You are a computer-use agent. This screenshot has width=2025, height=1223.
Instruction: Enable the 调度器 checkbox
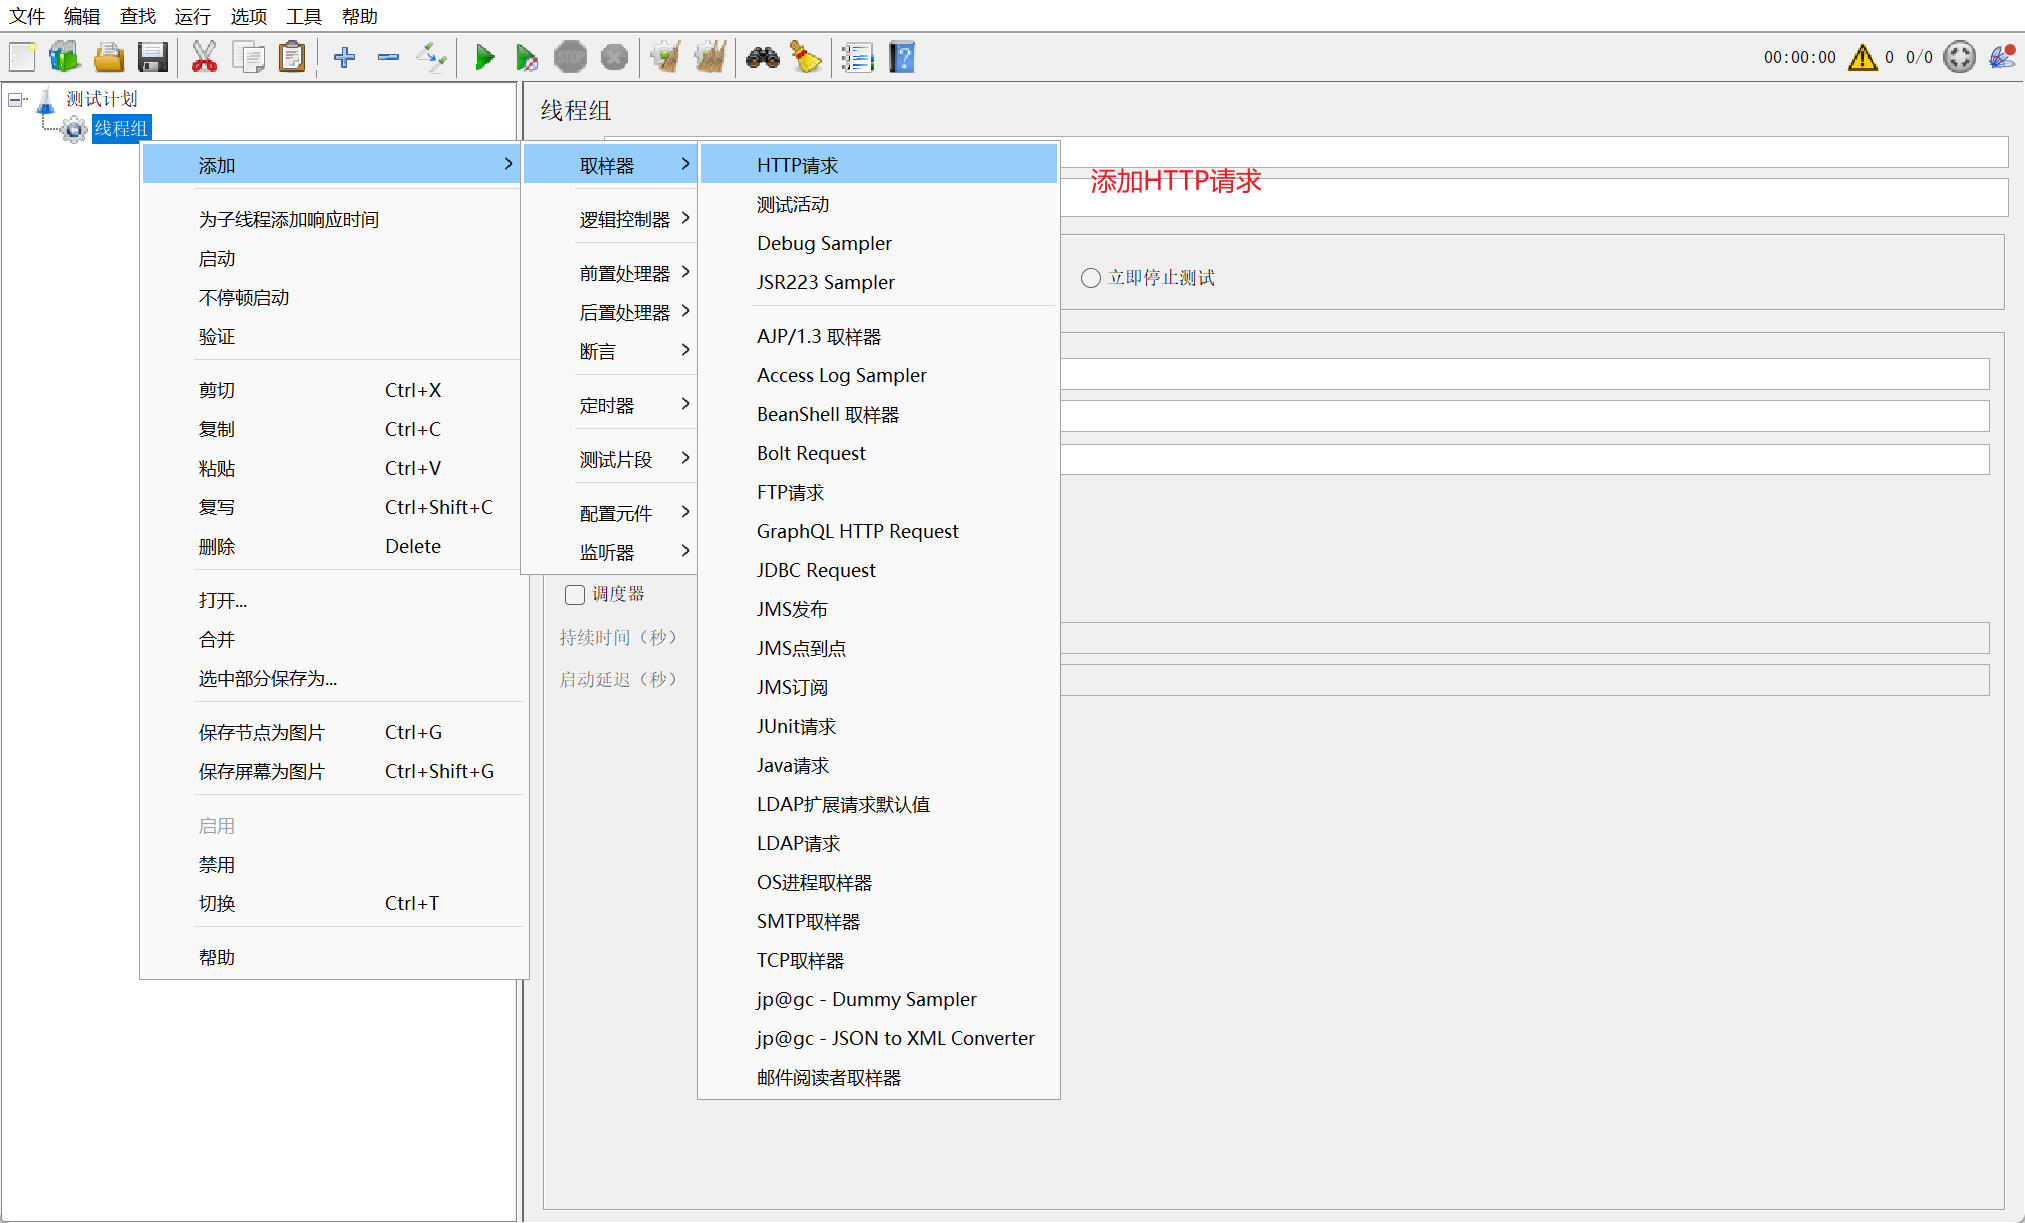[575, 595]
